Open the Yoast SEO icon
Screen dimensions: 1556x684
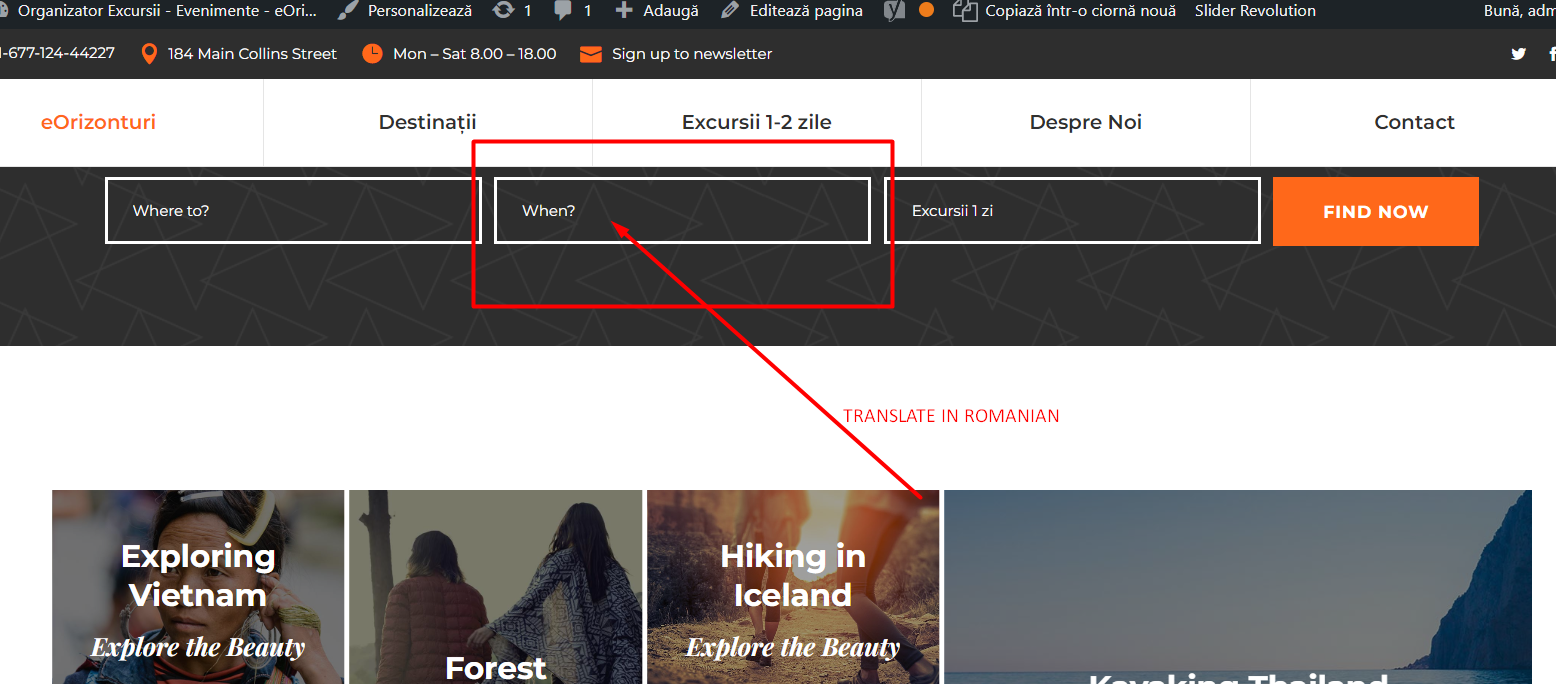(x=895, y=11)
